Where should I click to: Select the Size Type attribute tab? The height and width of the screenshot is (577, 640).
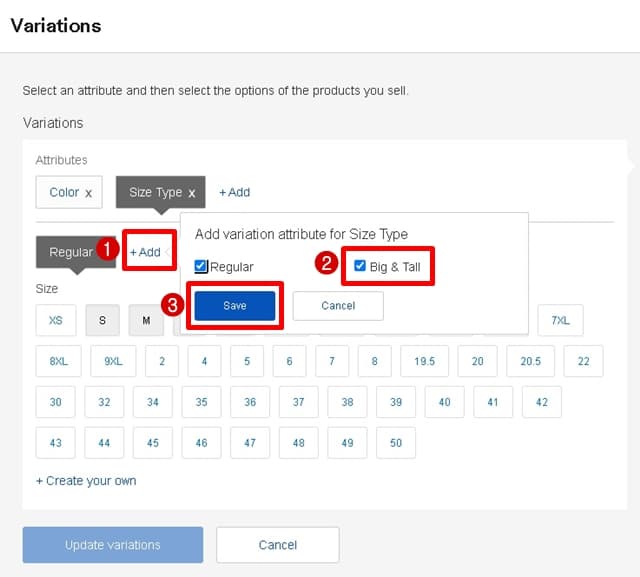[155, 192]
